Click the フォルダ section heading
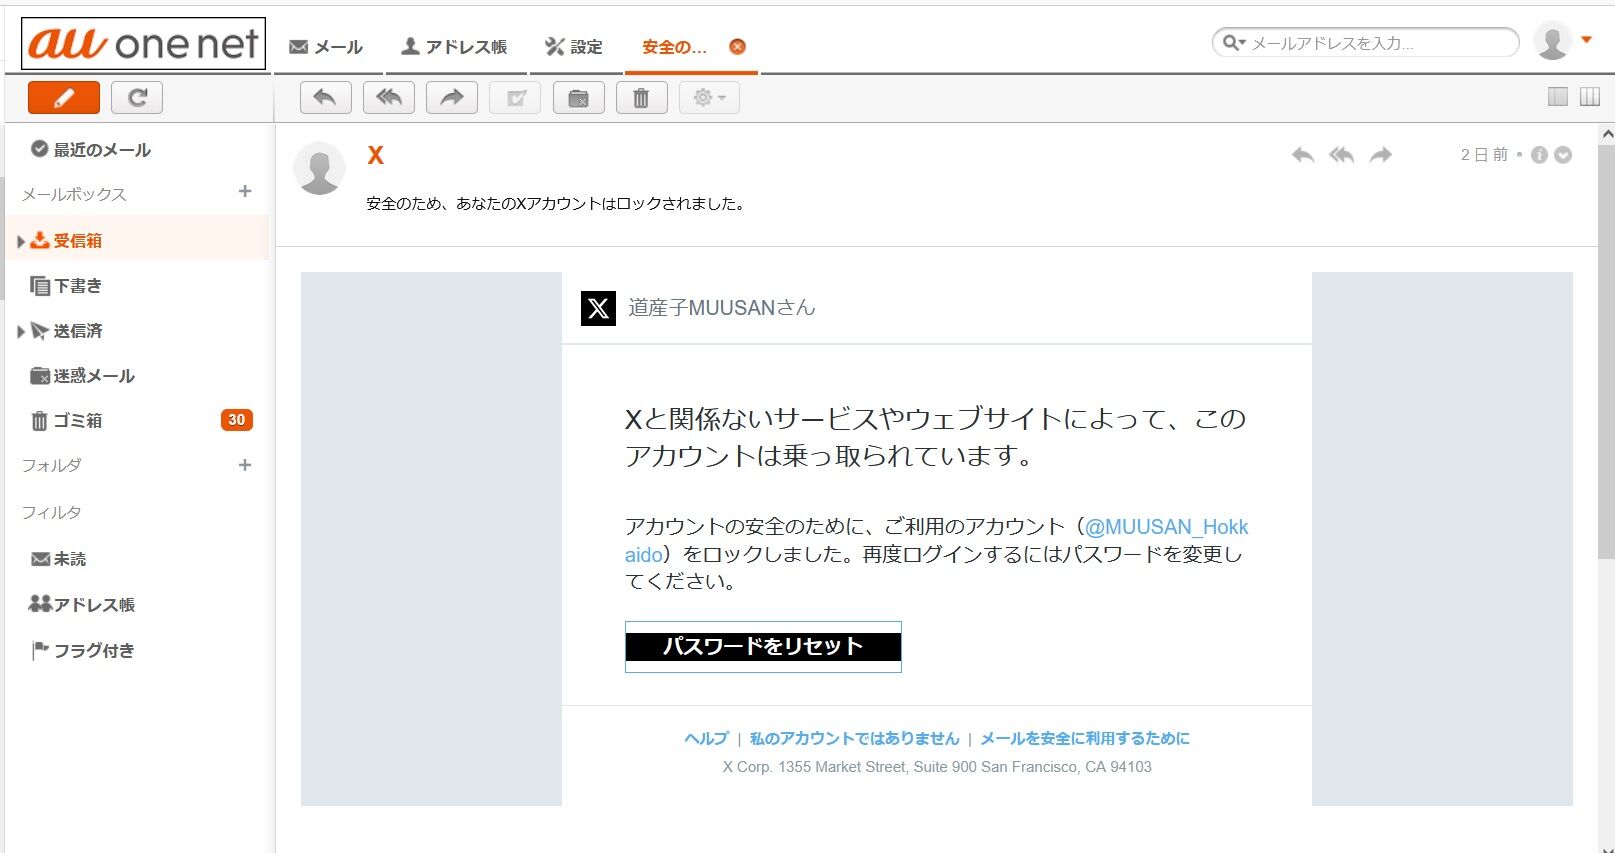Viewport: 1615px width, 853px height. pyautogui.click(x=52, y=465)
